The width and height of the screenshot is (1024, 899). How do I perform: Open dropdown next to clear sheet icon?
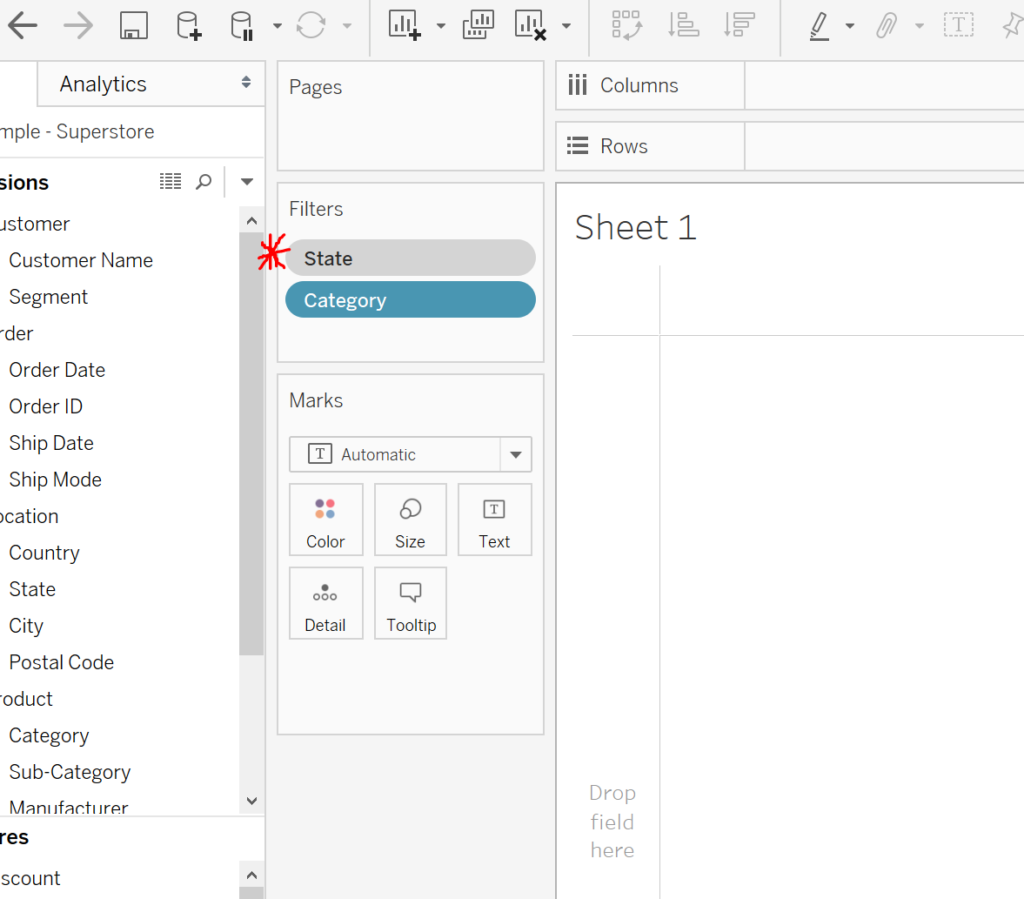pos(567,26)
